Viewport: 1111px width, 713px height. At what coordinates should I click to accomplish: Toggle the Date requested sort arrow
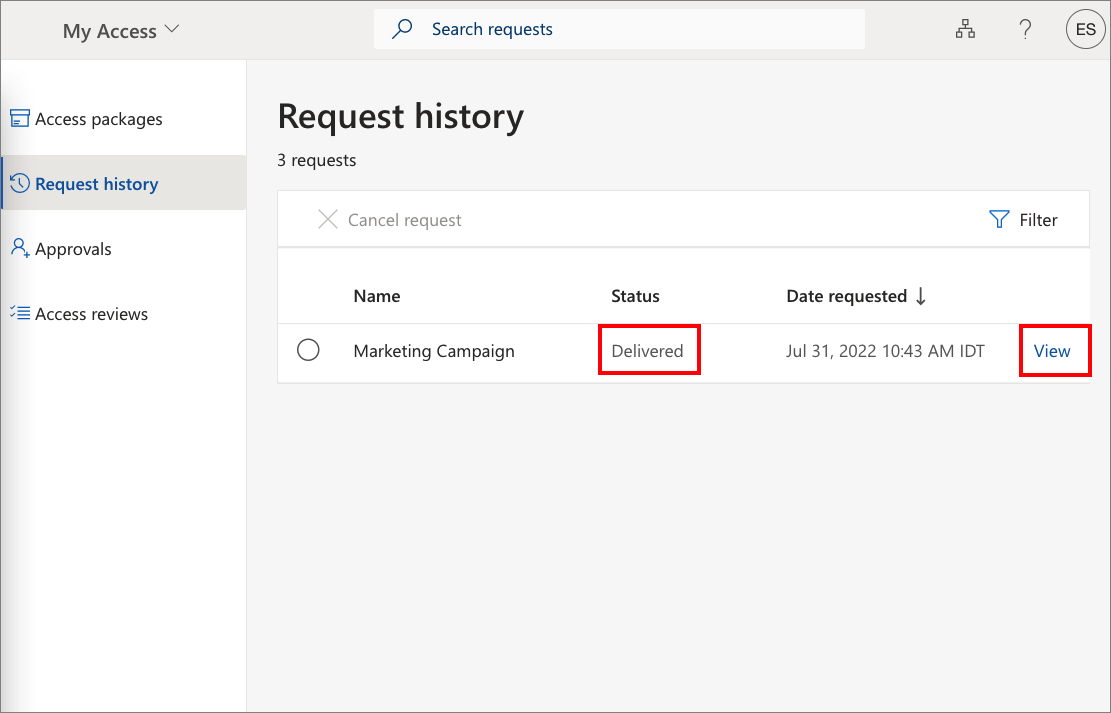[x=921, y=296]
